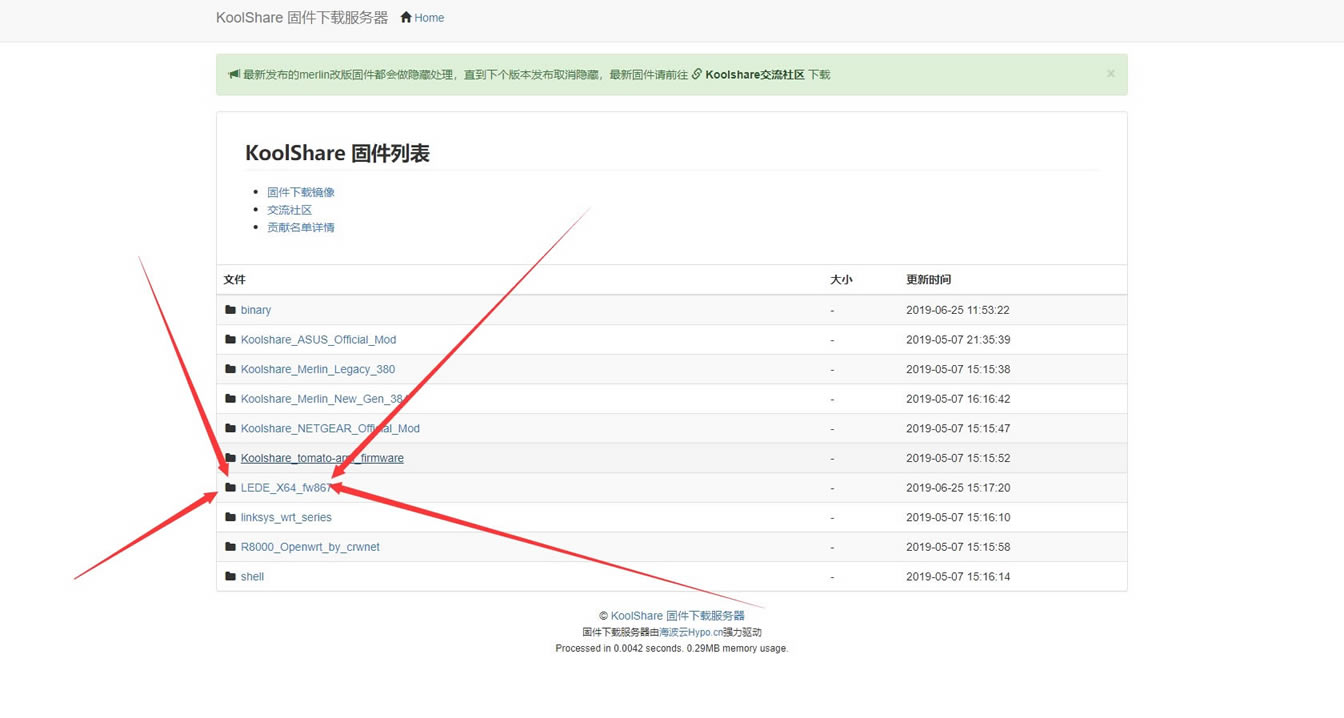The width and height of the screenshot is (1344, 718).
Task: Click the 文件 column header
Action: click(234, 280)
